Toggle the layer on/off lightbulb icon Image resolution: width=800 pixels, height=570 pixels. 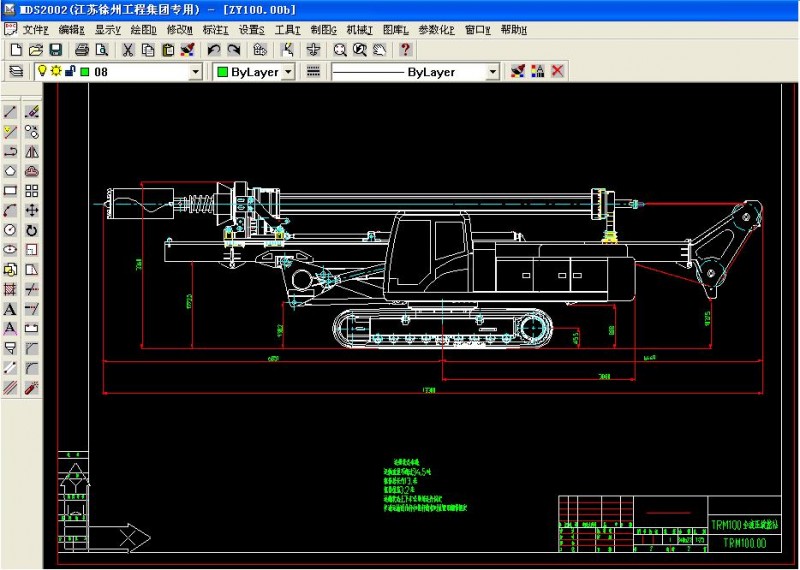coord(42,72)
